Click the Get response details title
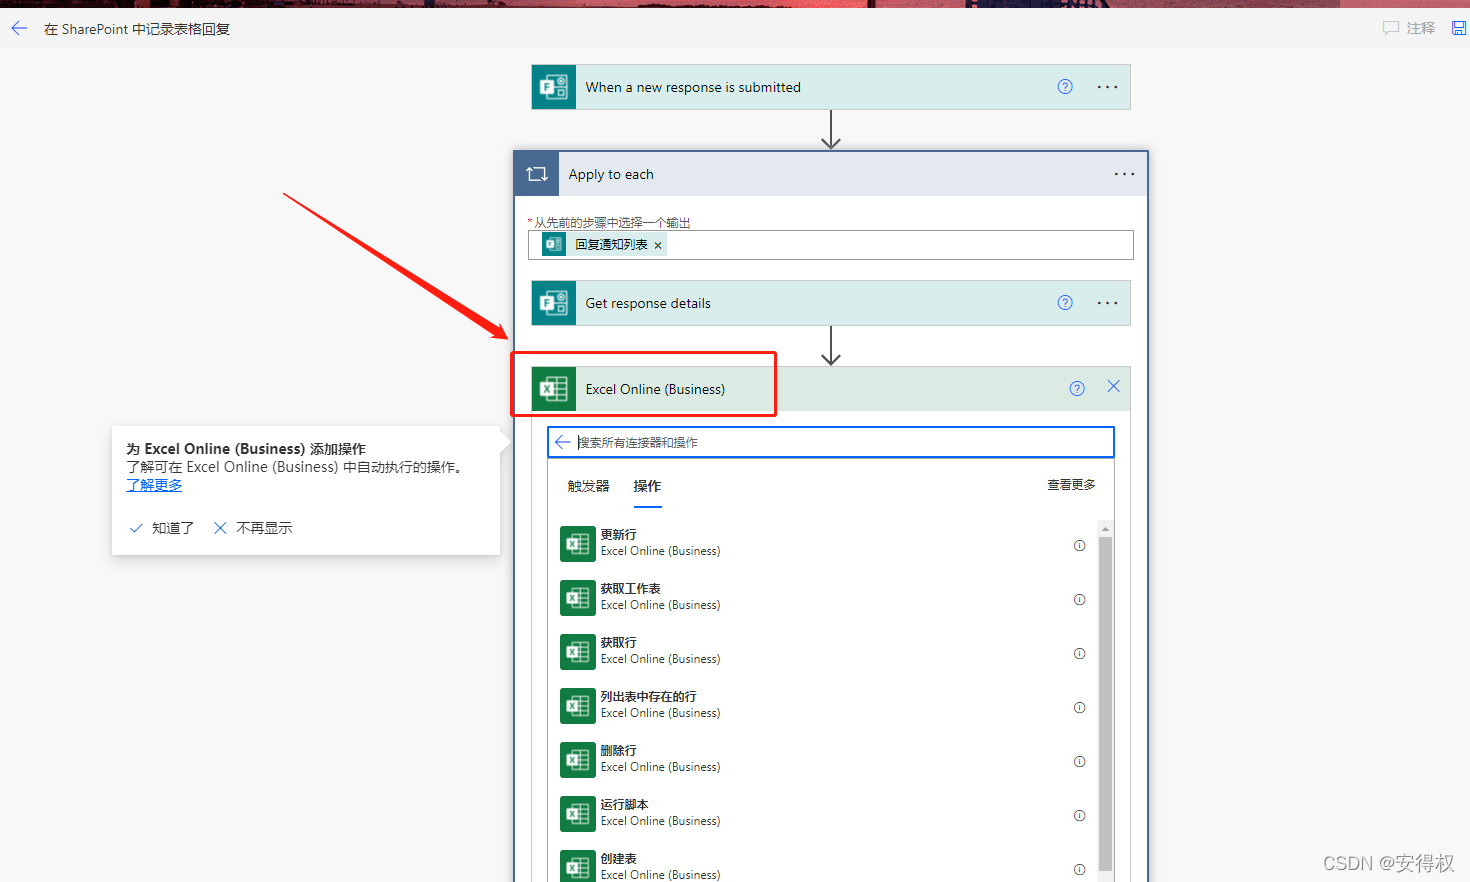 coord(648,303)
